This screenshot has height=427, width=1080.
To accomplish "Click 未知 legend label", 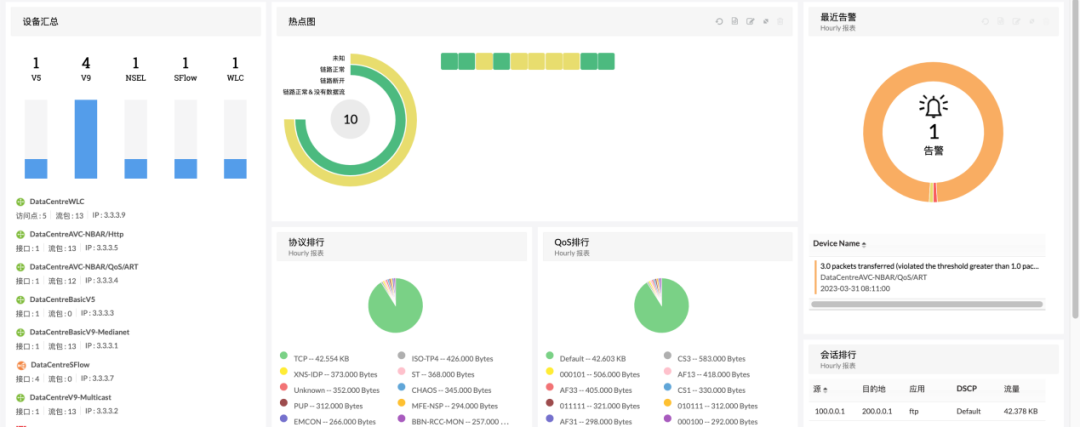I will pyautogui.click(x=339, y=59).
